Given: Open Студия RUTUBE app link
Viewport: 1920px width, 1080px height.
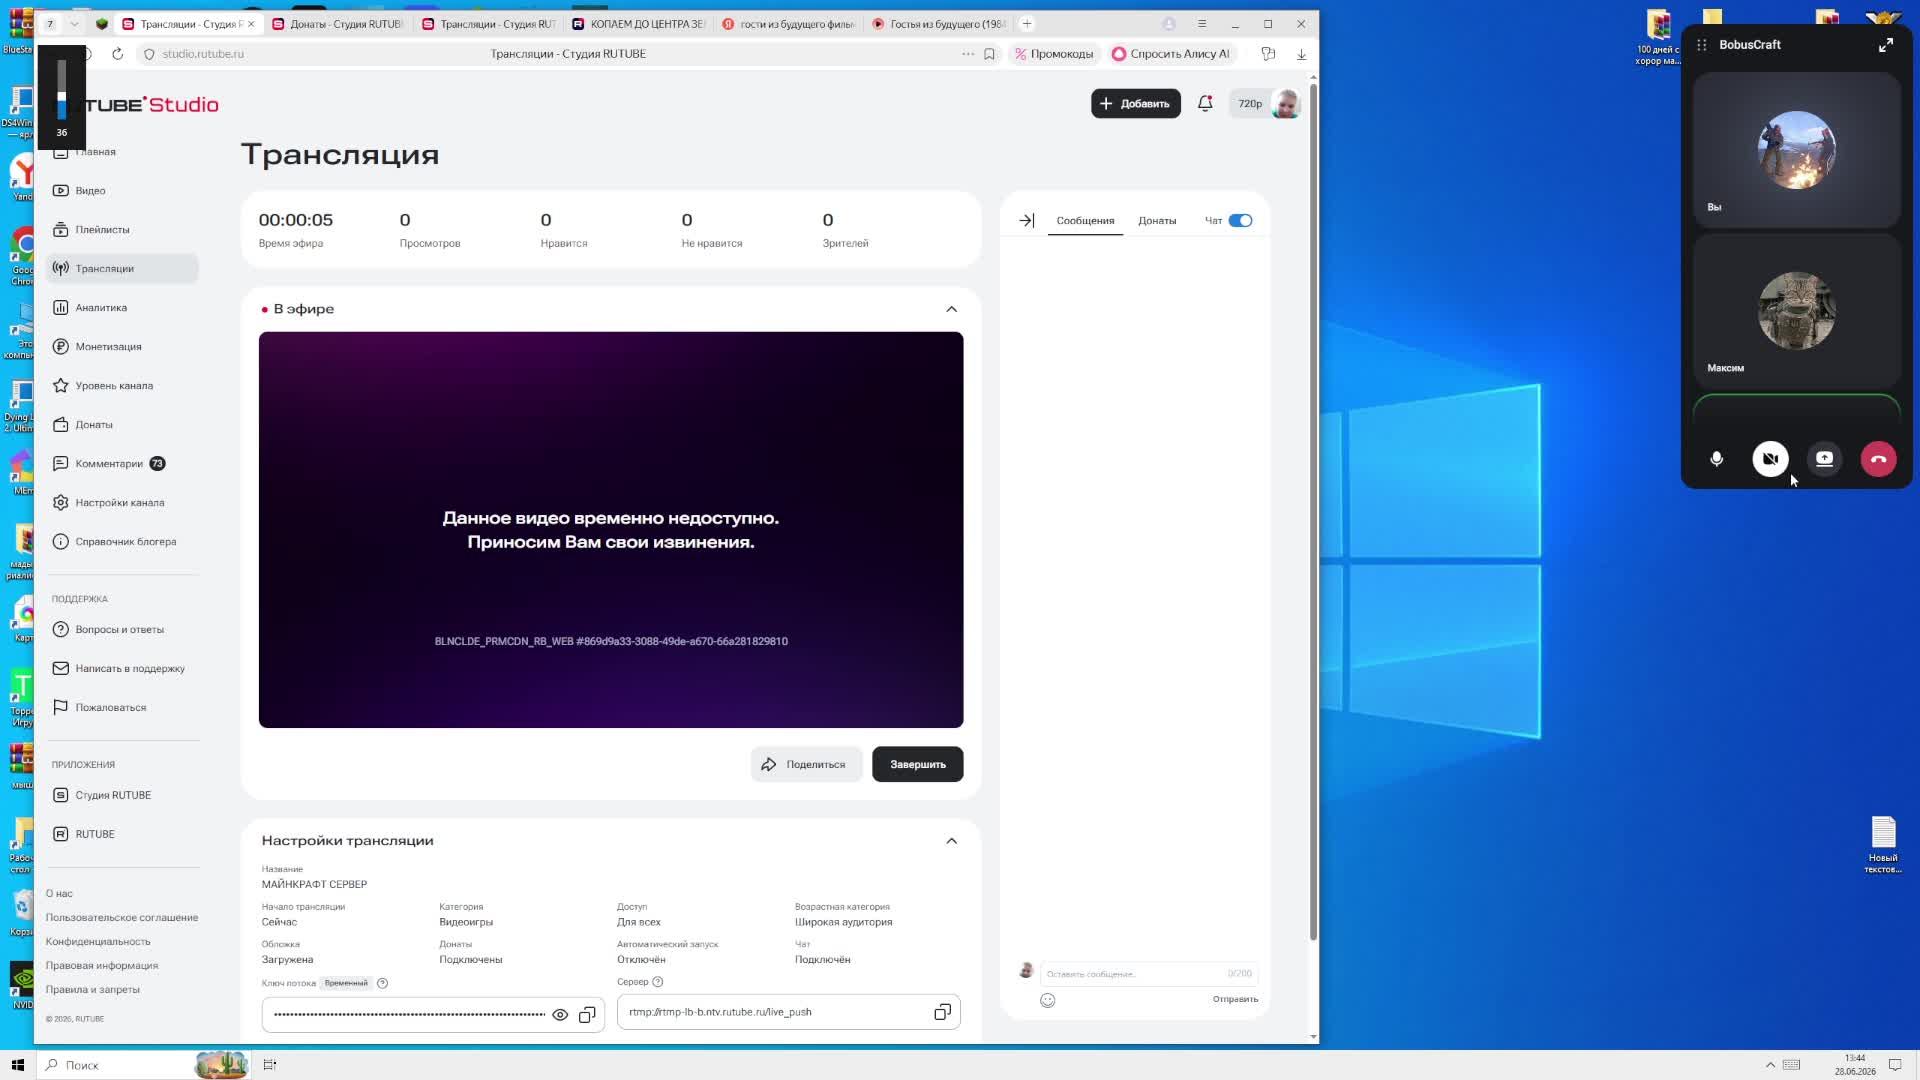Looking at the screenshot, I should point(122,796).
